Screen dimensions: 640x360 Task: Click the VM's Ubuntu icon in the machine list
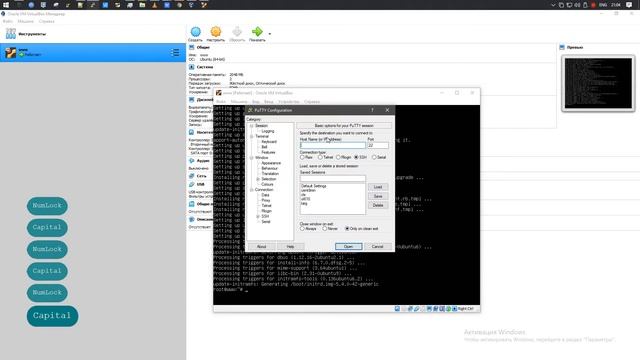click(11, 52)
